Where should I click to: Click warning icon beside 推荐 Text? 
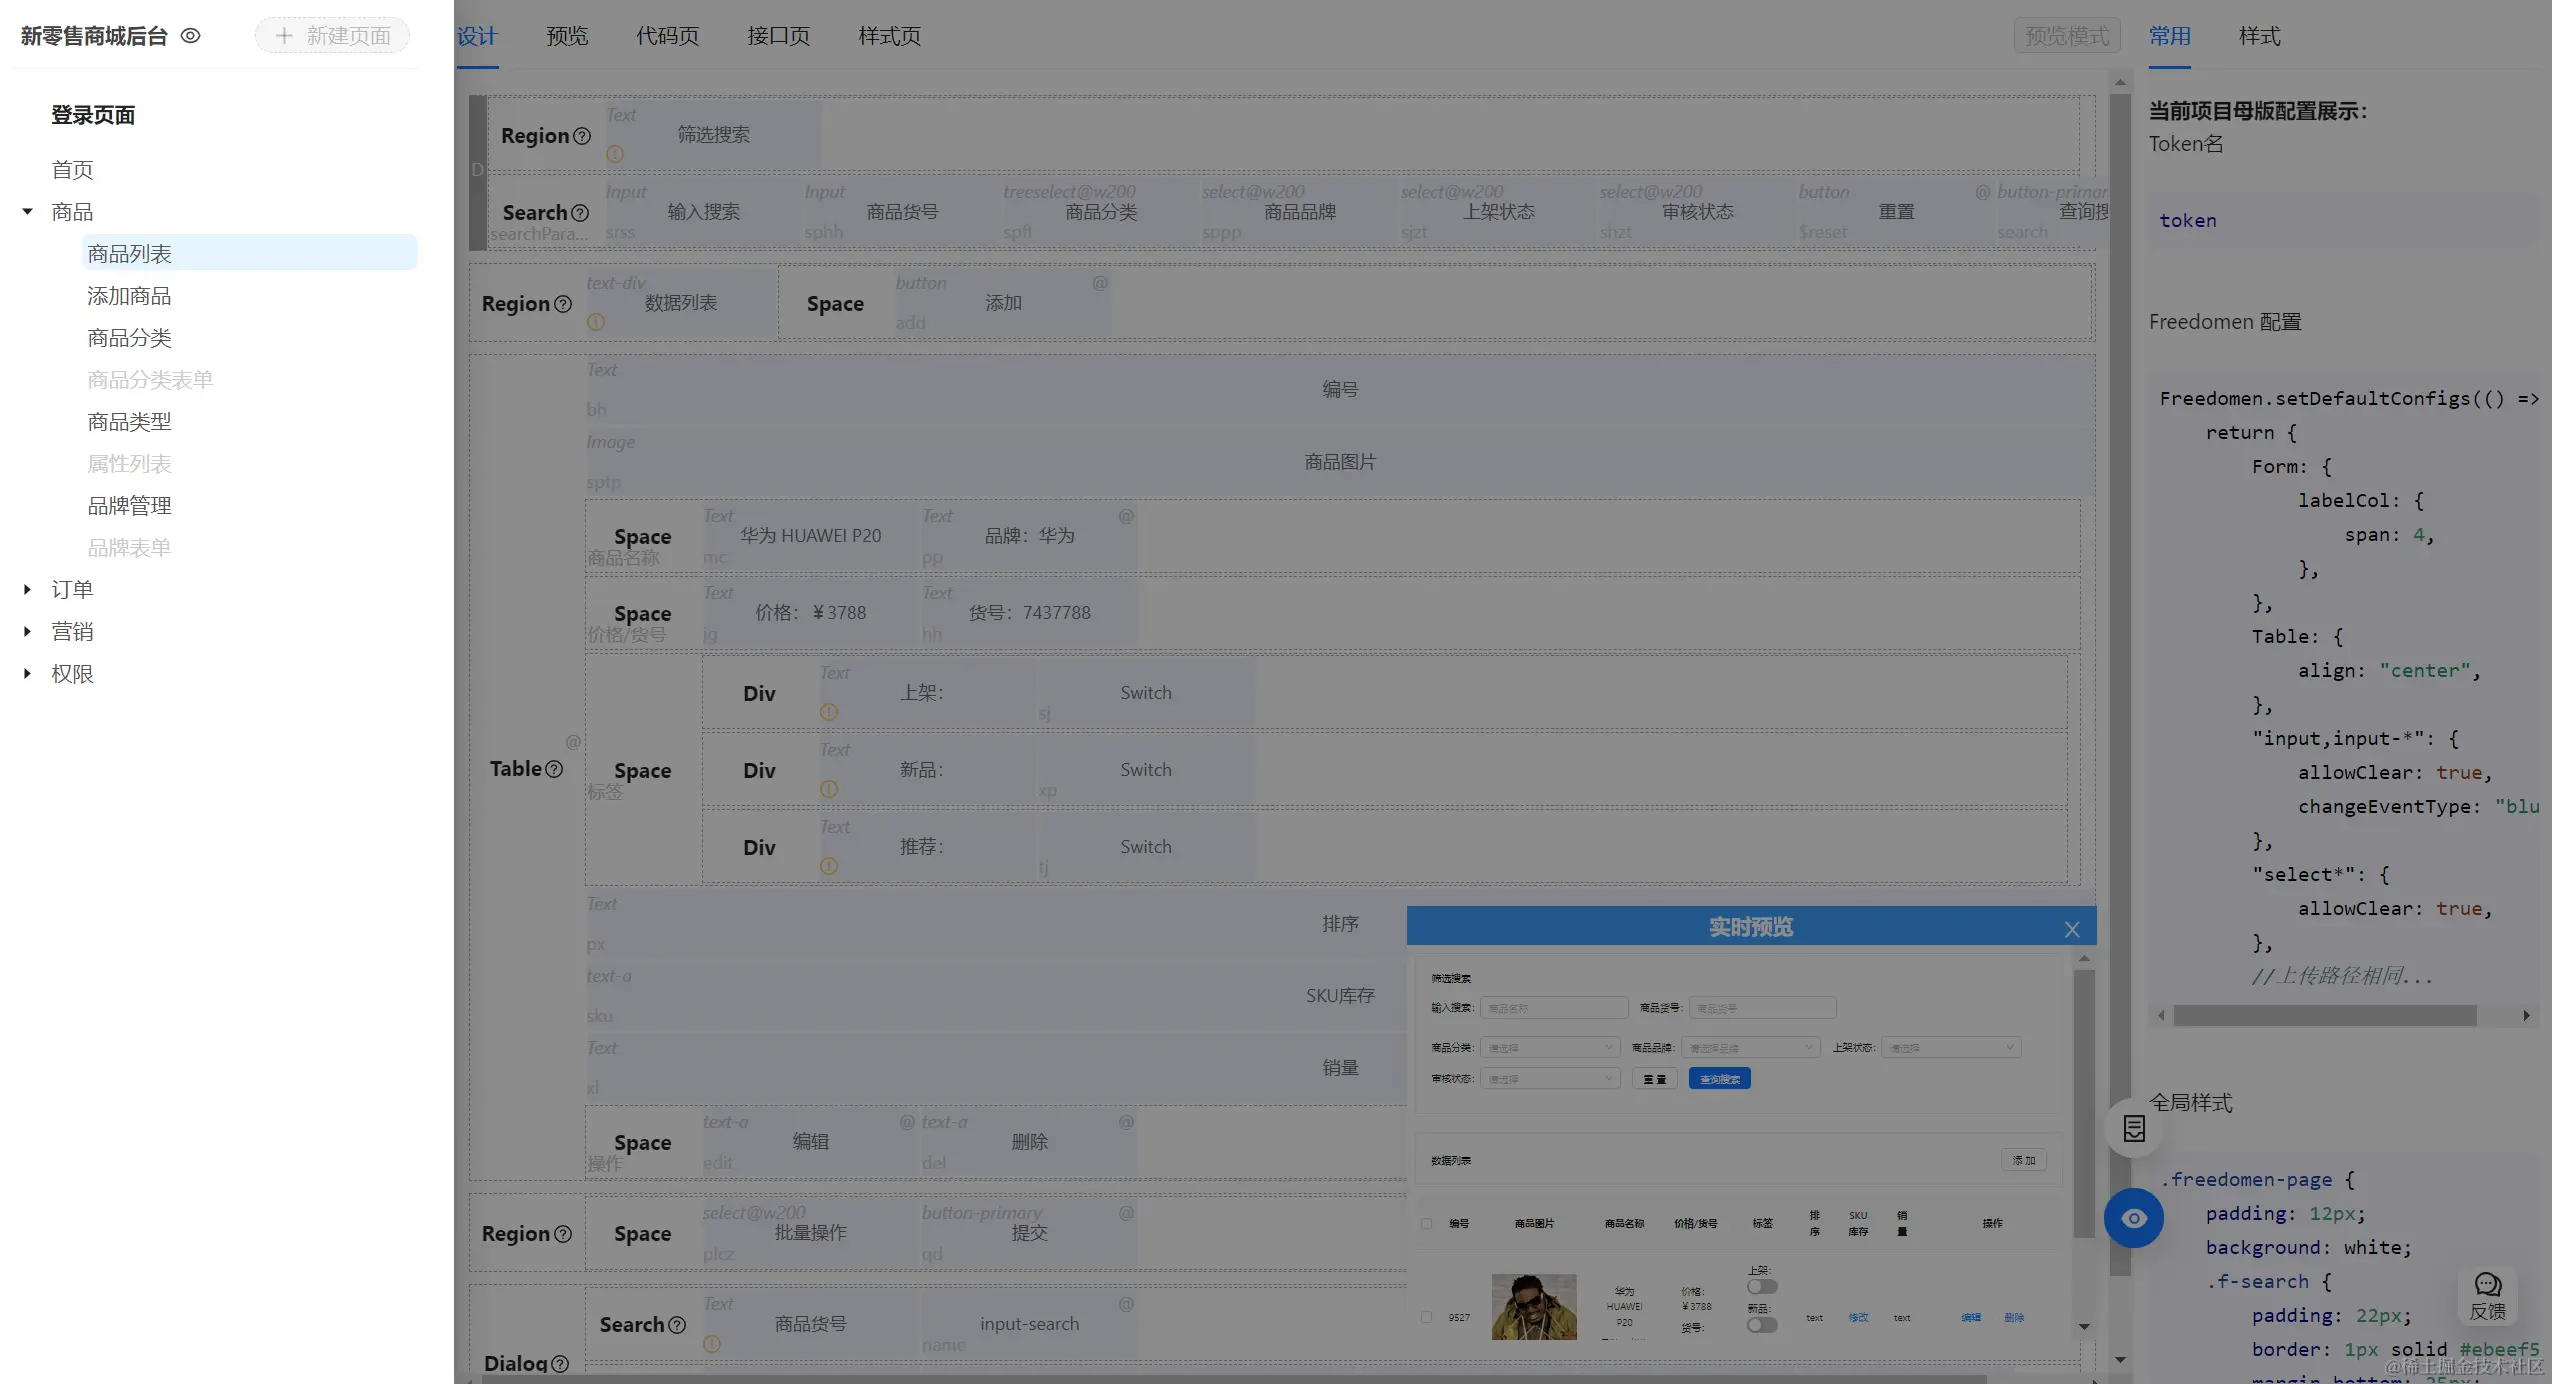[829, 866]
